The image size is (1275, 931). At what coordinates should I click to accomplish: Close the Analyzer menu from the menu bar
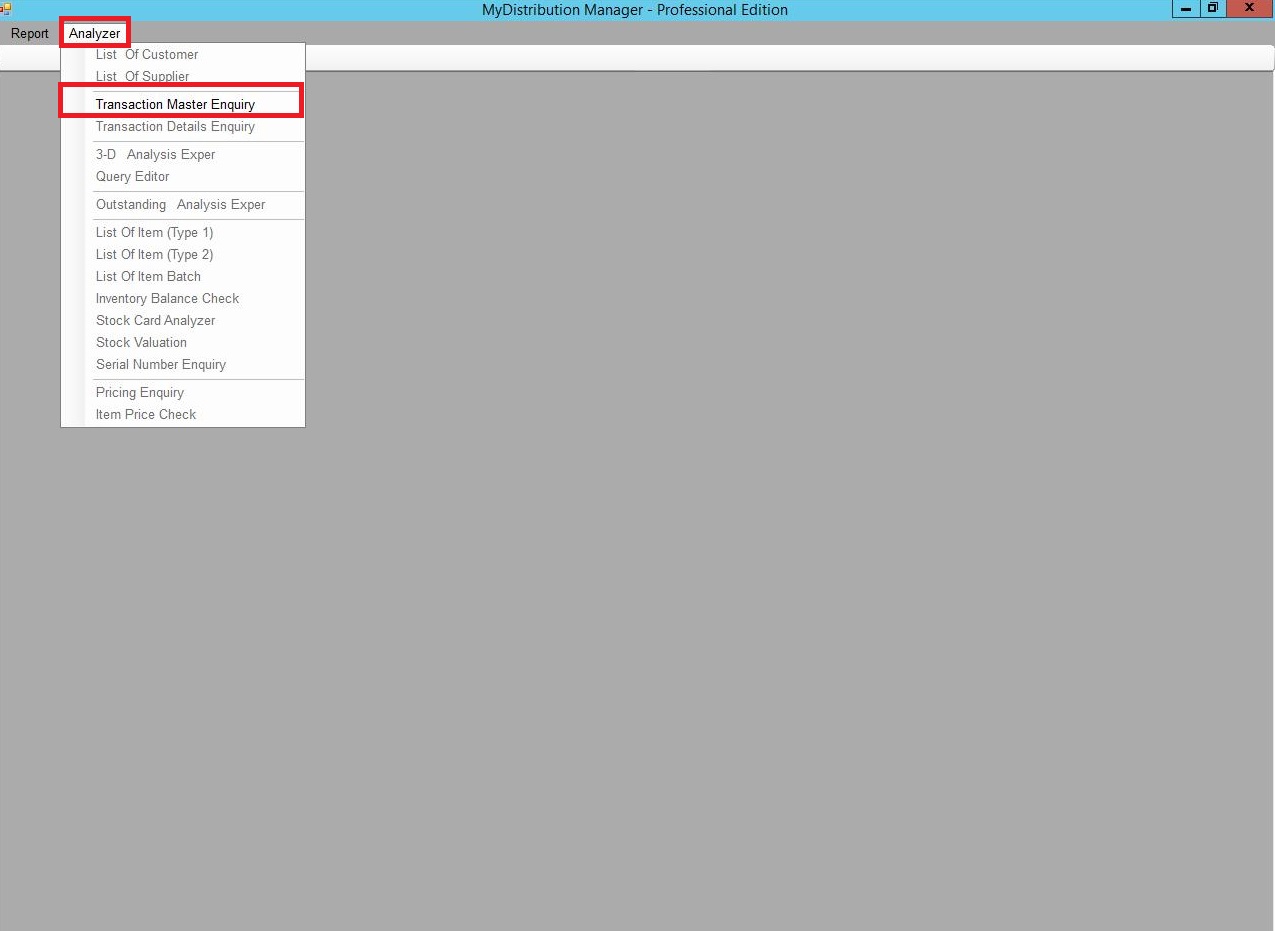click(x=94, y=34)
